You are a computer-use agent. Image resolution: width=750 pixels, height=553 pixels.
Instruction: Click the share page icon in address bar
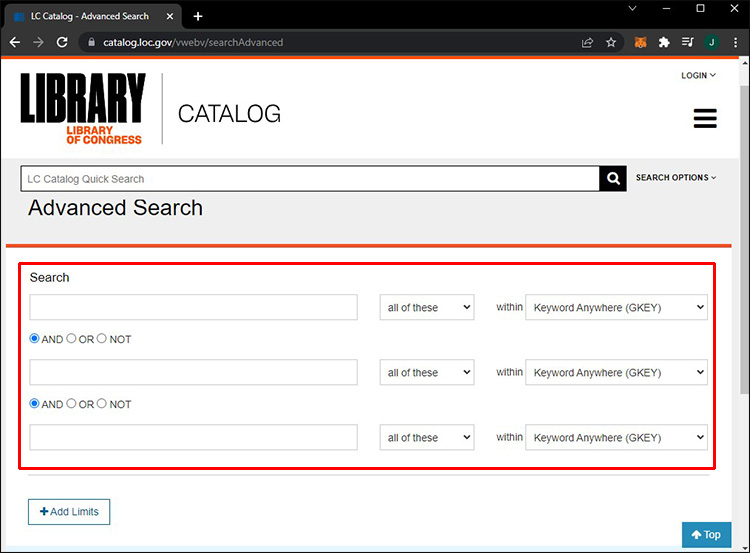[587, 43]
